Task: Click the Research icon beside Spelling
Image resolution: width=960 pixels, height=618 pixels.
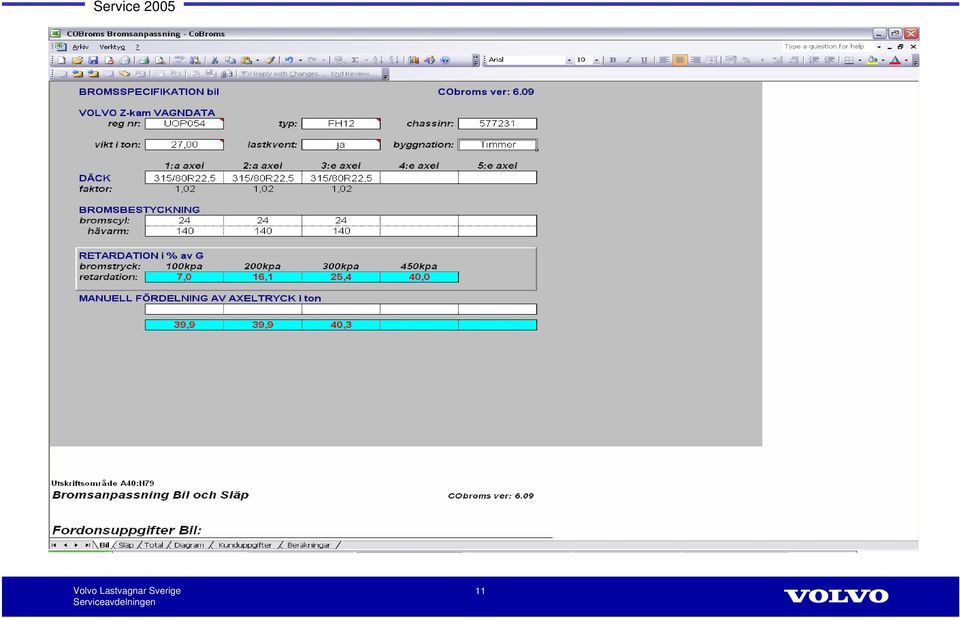Action: click(x=195, y=60)
